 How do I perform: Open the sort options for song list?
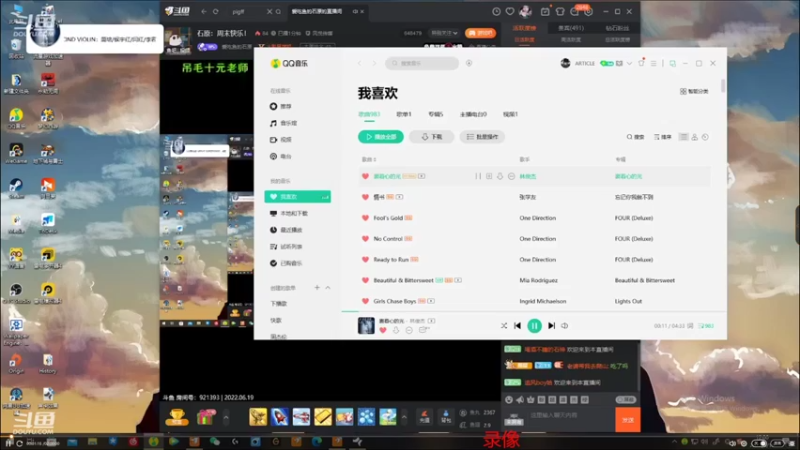663,137
